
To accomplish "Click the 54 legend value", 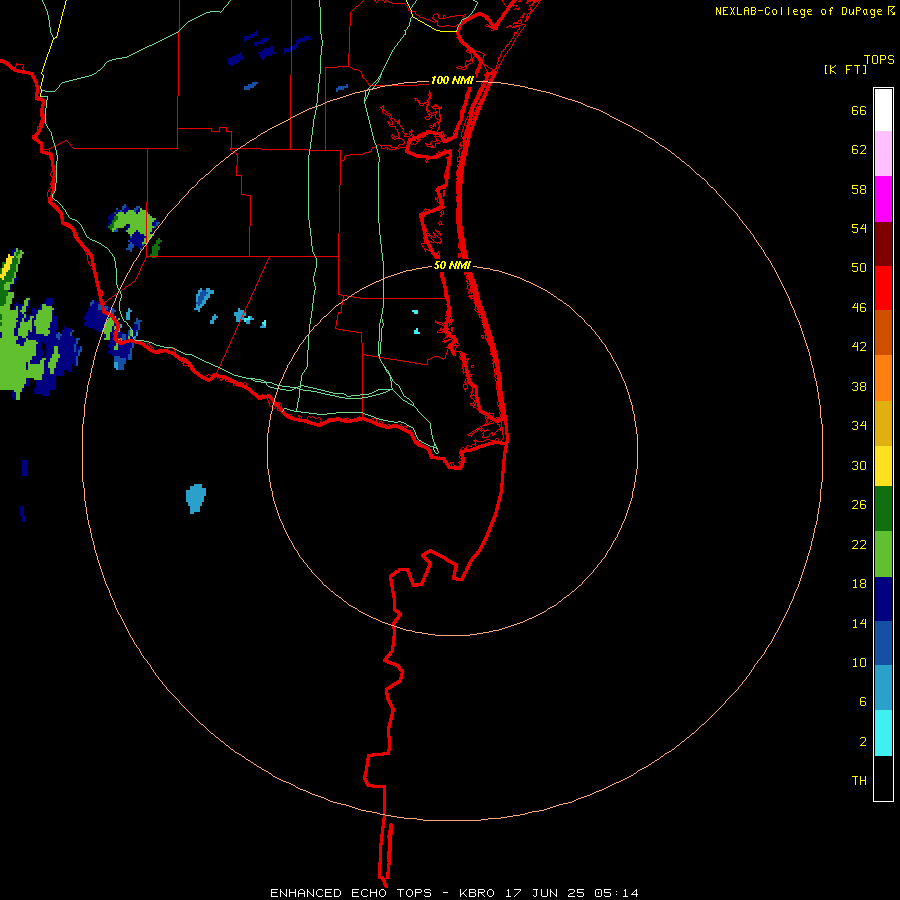I will click(x=859, y=228).
